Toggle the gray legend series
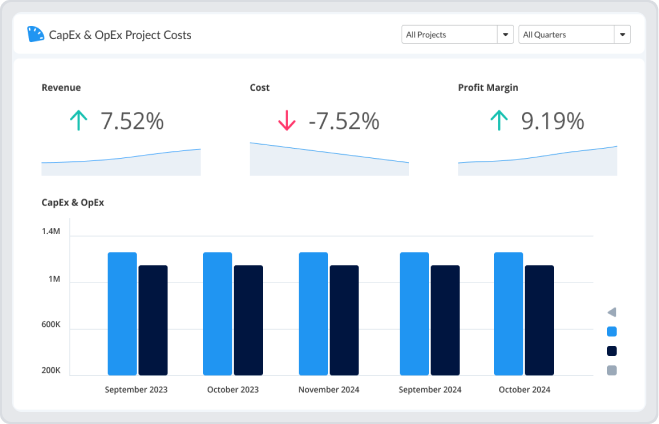The height and width of the screenshot is (424, 659). pos(612,371)
